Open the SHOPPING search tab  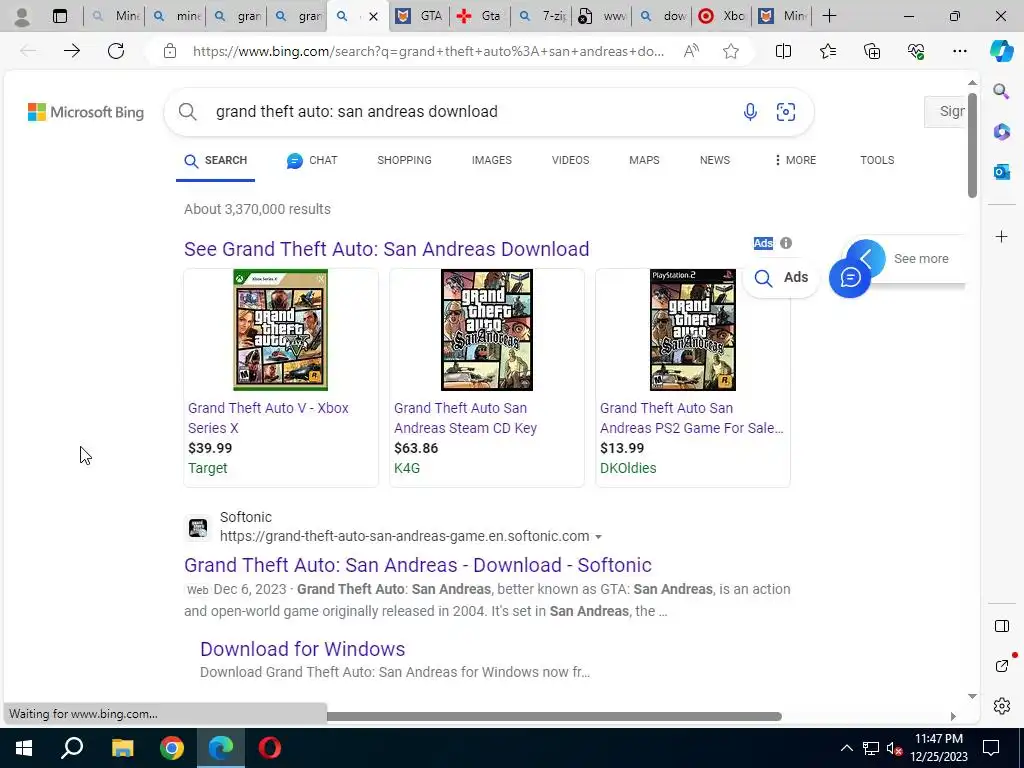point(404,160)
